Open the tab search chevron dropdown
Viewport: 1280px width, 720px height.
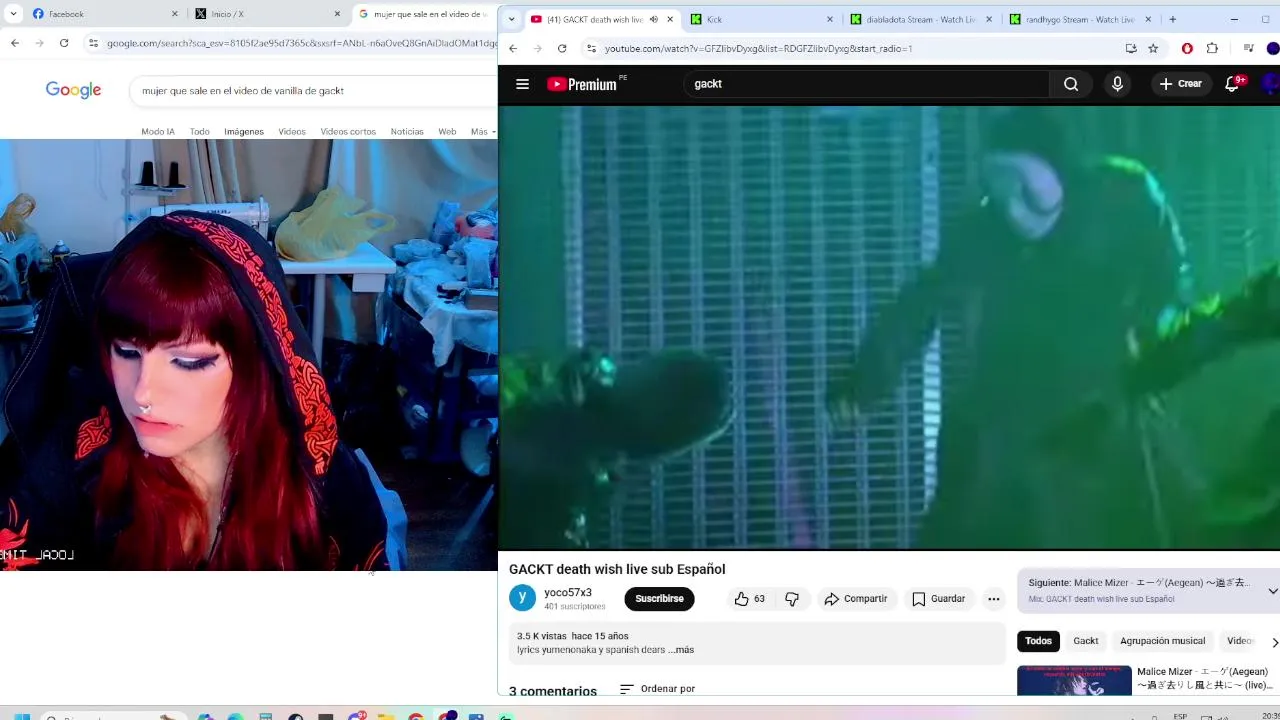pyautogui.click(x=511, y=19)
